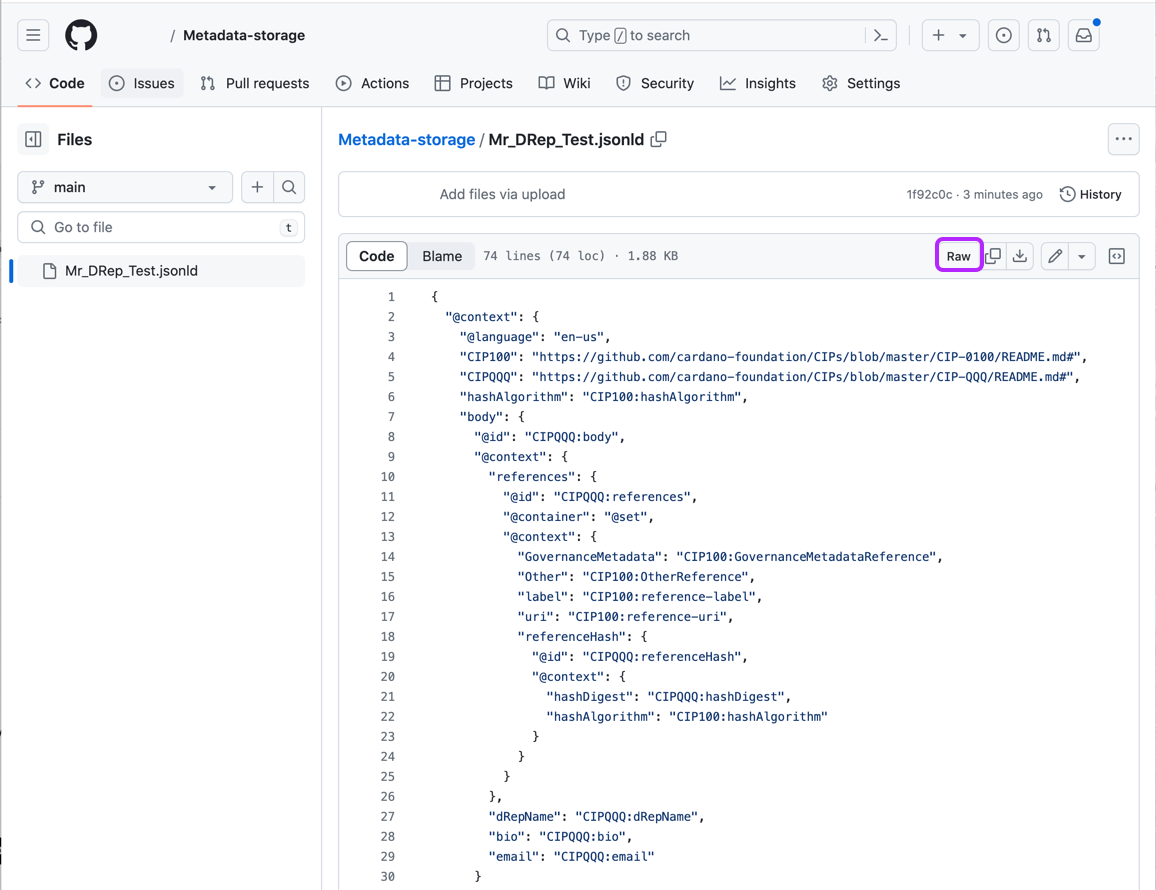The height and width of the screenshot is (890, 1156).
Task: Copy raw file contents
Action: (x=993, y=256)
